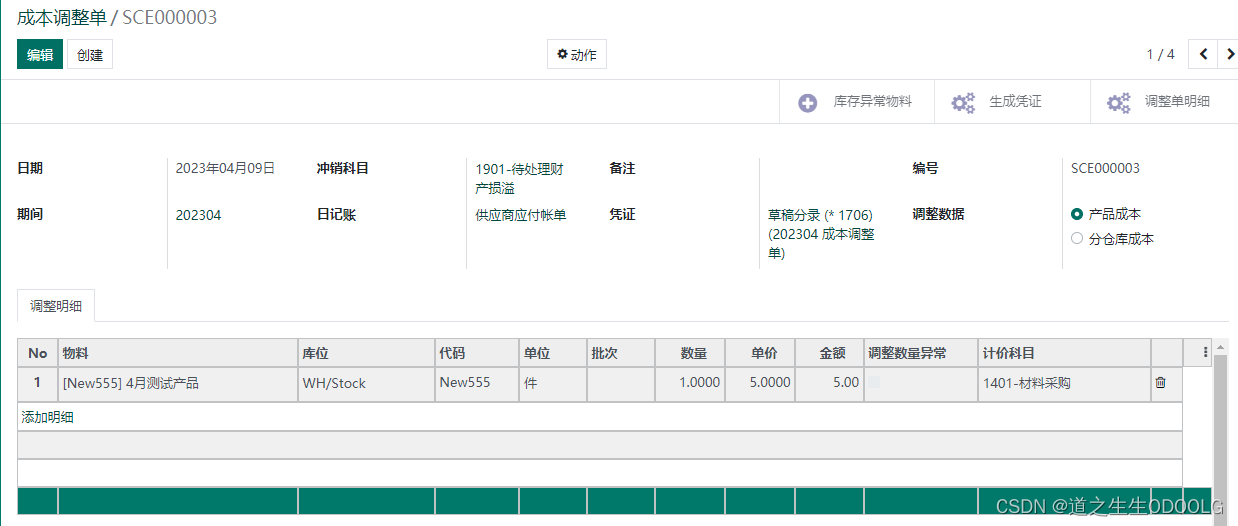
Task: Open 供应商应付帐单 journal link
Action: [x=521, y=215]
